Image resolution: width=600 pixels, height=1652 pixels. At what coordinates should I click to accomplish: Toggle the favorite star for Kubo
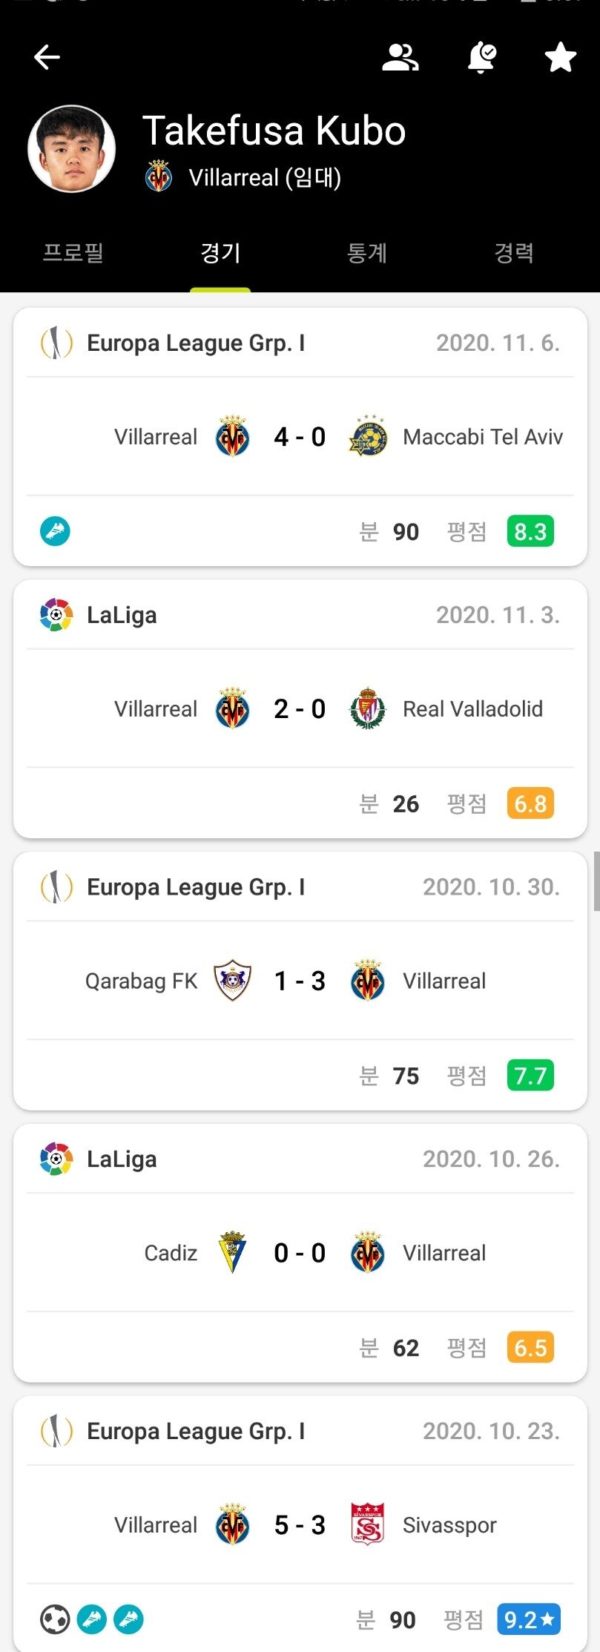click(x=560, y=58)
